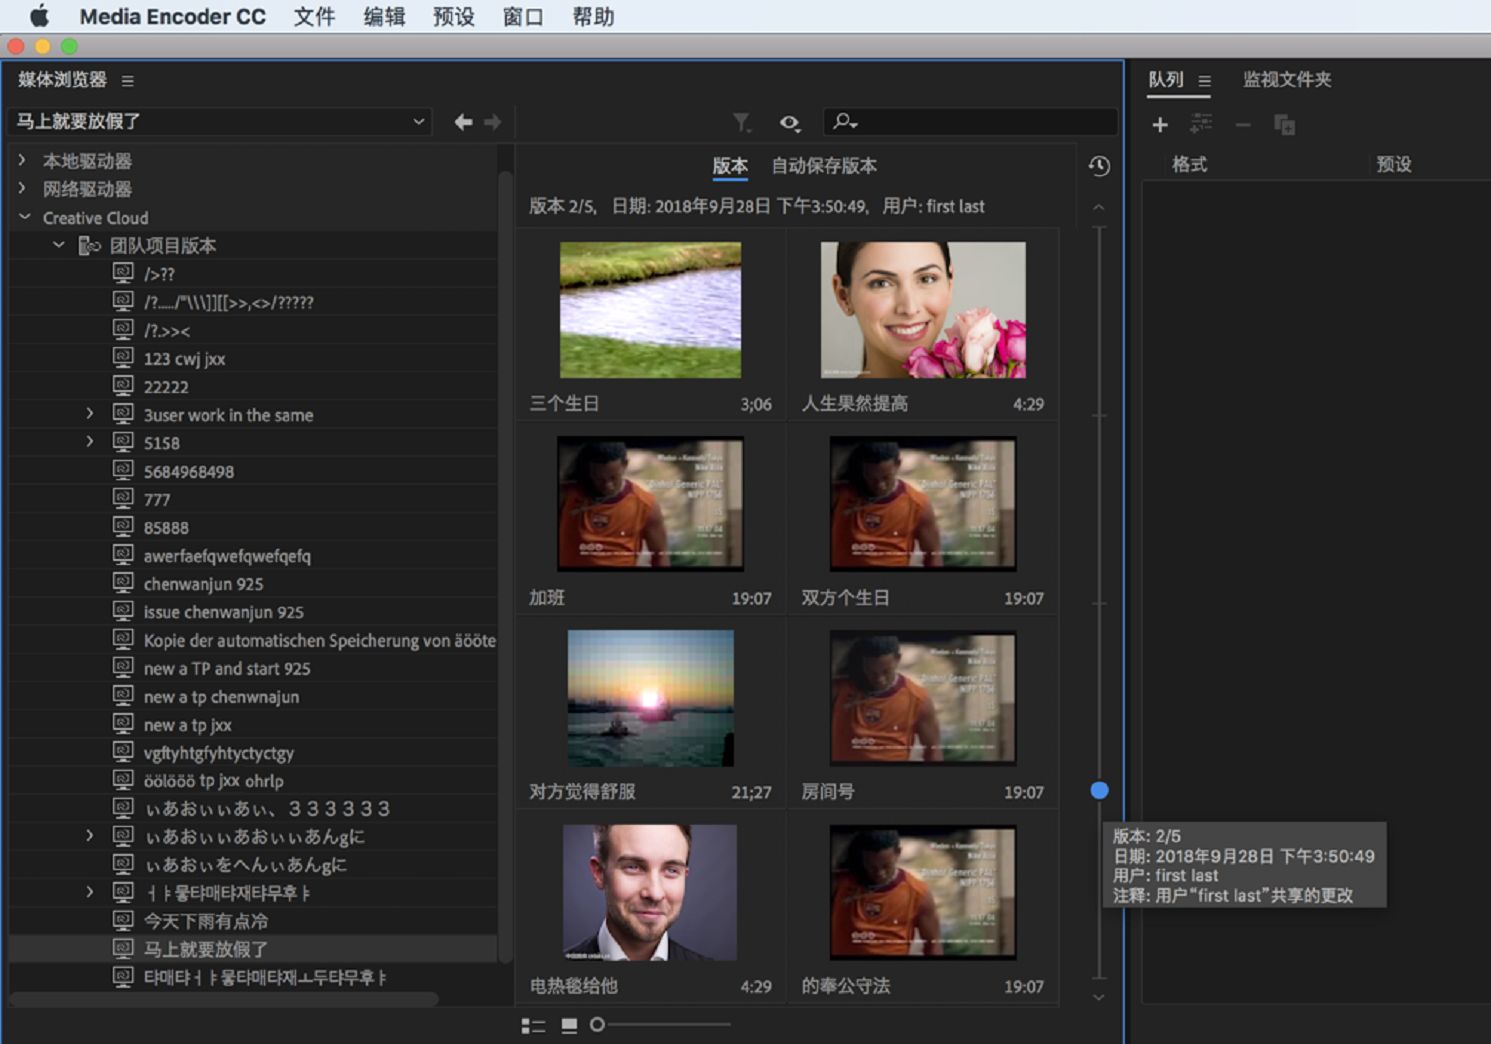Click the version history icon next to 版本 tabs
The image size is (1491, 1044).
coord(1098,167)
